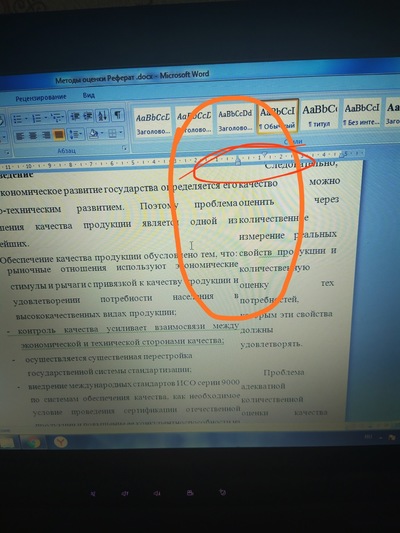Click the text 'ИСО серии 9000'

click(x=208, y=383)
